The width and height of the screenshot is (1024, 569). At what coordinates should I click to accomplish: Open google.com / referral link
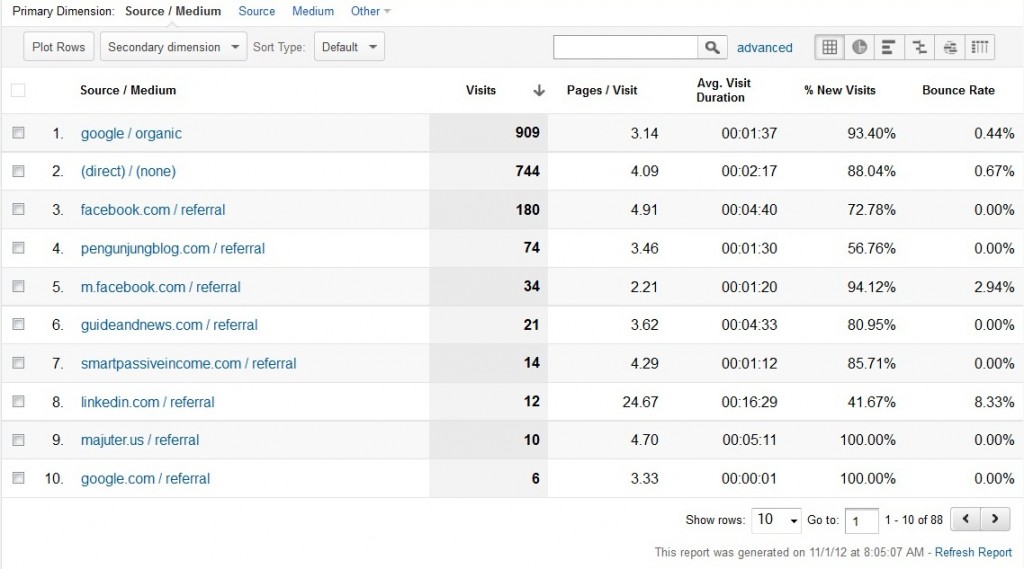tap(146, 478)
